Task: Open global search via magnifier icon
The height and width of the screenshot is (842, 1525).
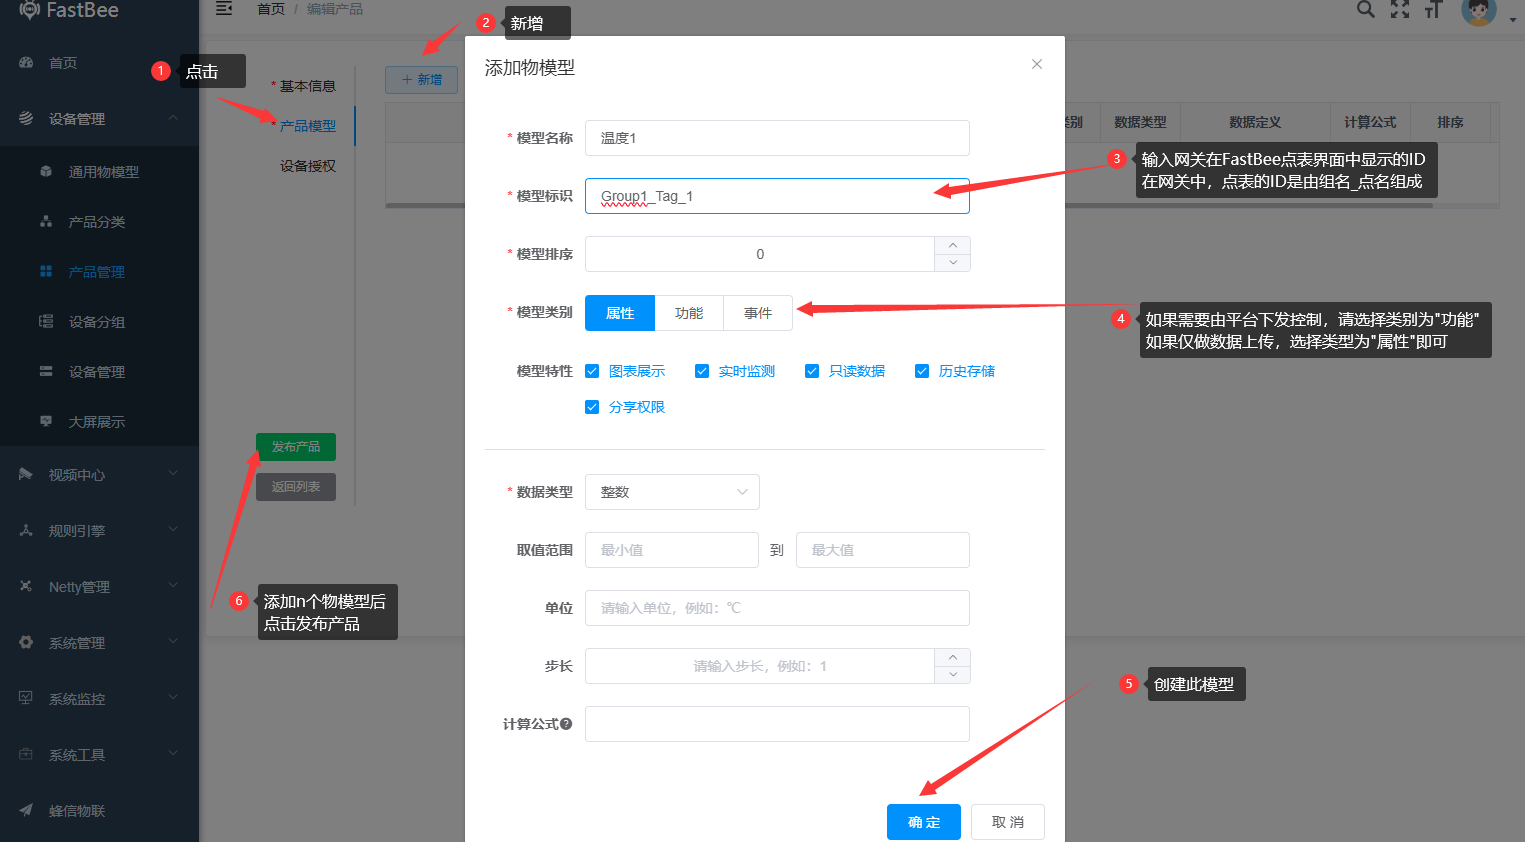Action: pyautogui.click(x=1365, y=10)
